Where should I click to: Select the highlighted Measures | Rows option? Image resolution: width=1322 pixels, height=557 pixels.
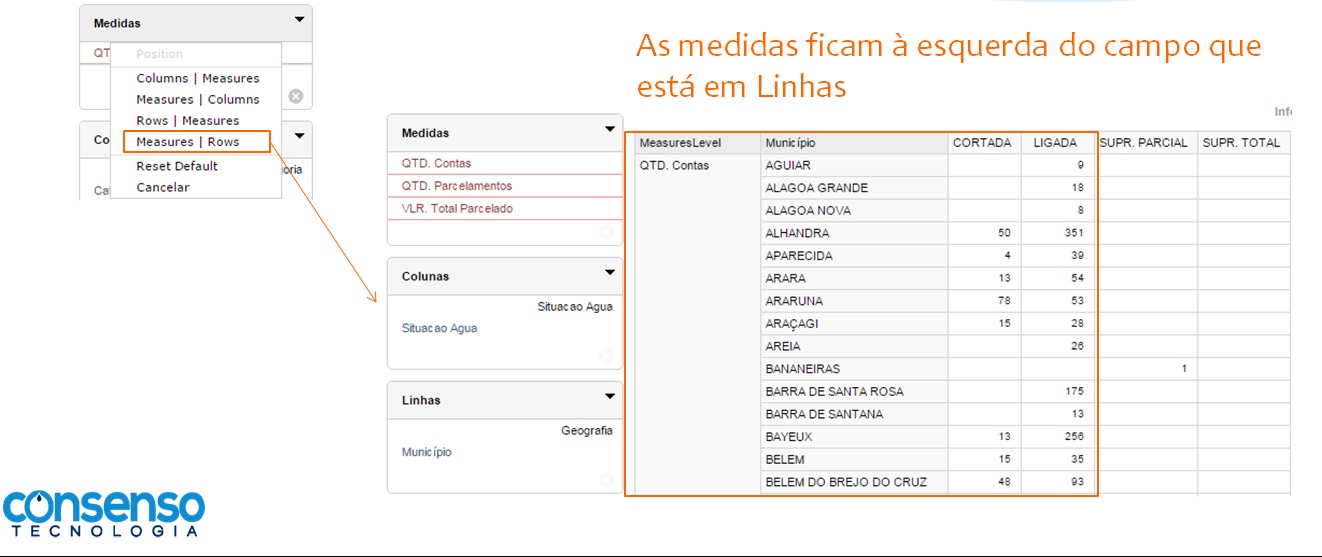[187, 142]
